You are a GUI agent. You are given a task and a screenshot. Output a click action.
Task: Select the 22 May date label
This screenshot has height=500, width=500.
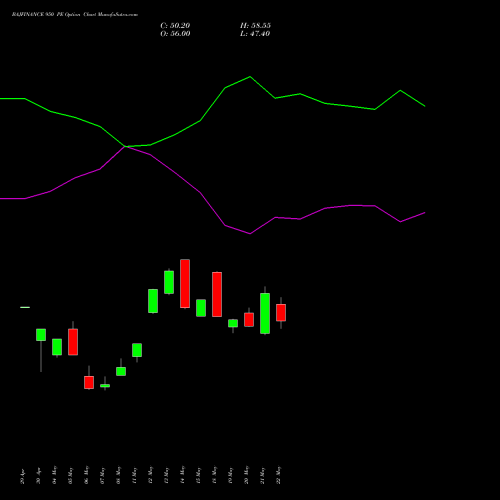pos(278,475)
